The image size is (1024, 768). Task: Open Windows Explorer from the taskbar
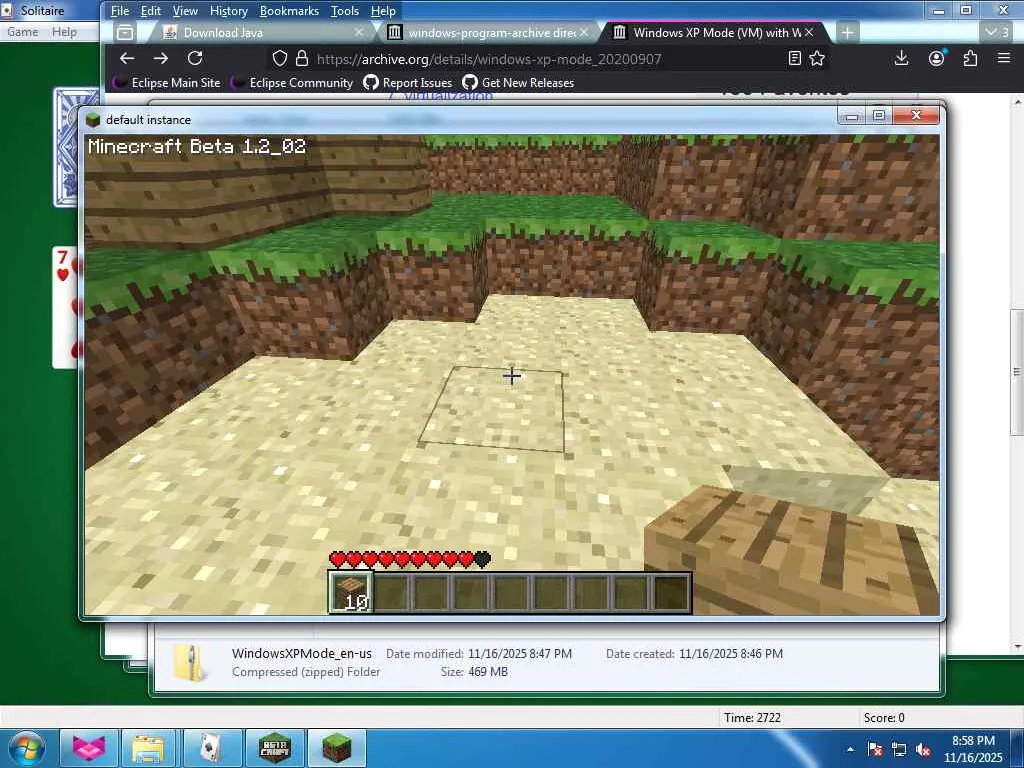pos(150,748)
